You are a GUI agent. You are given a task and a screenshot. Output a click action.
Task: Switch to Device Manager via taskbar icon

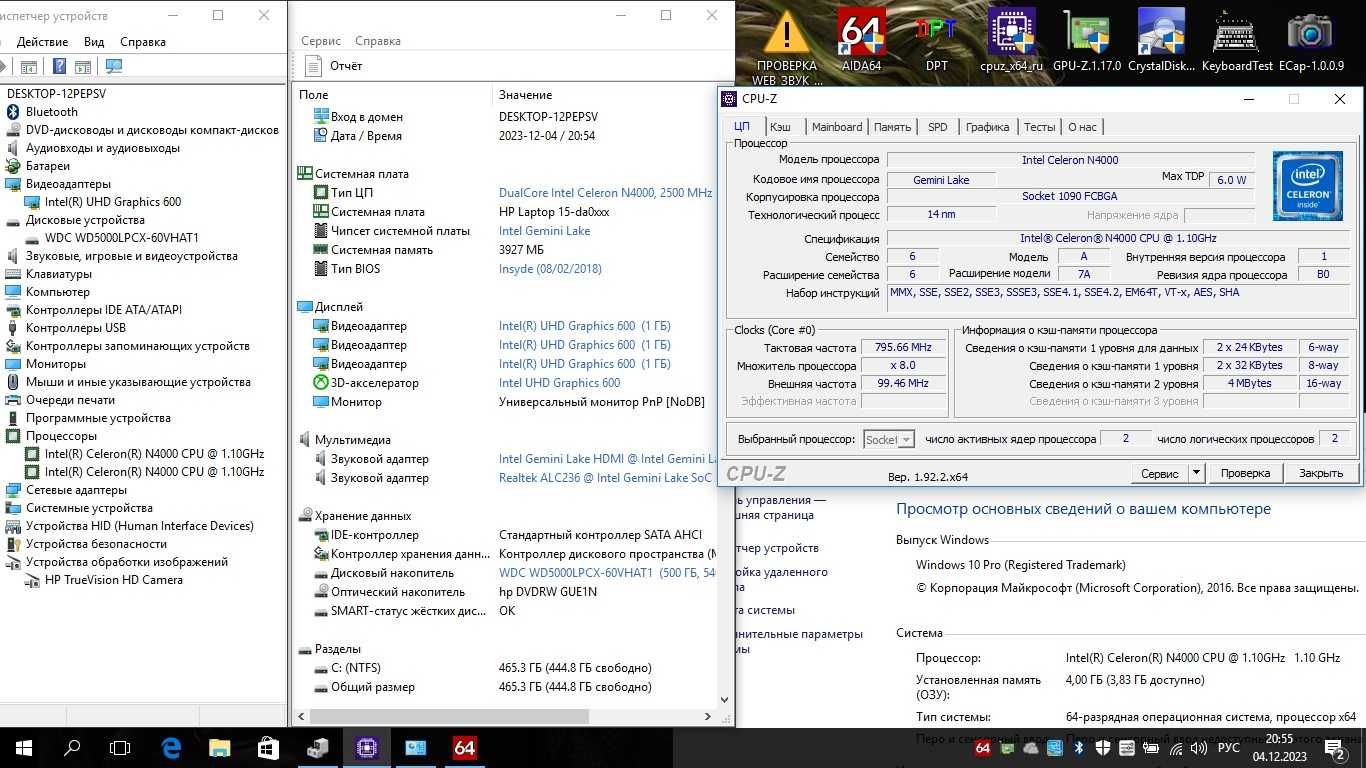pyautogui.click(x=317, y=747)
